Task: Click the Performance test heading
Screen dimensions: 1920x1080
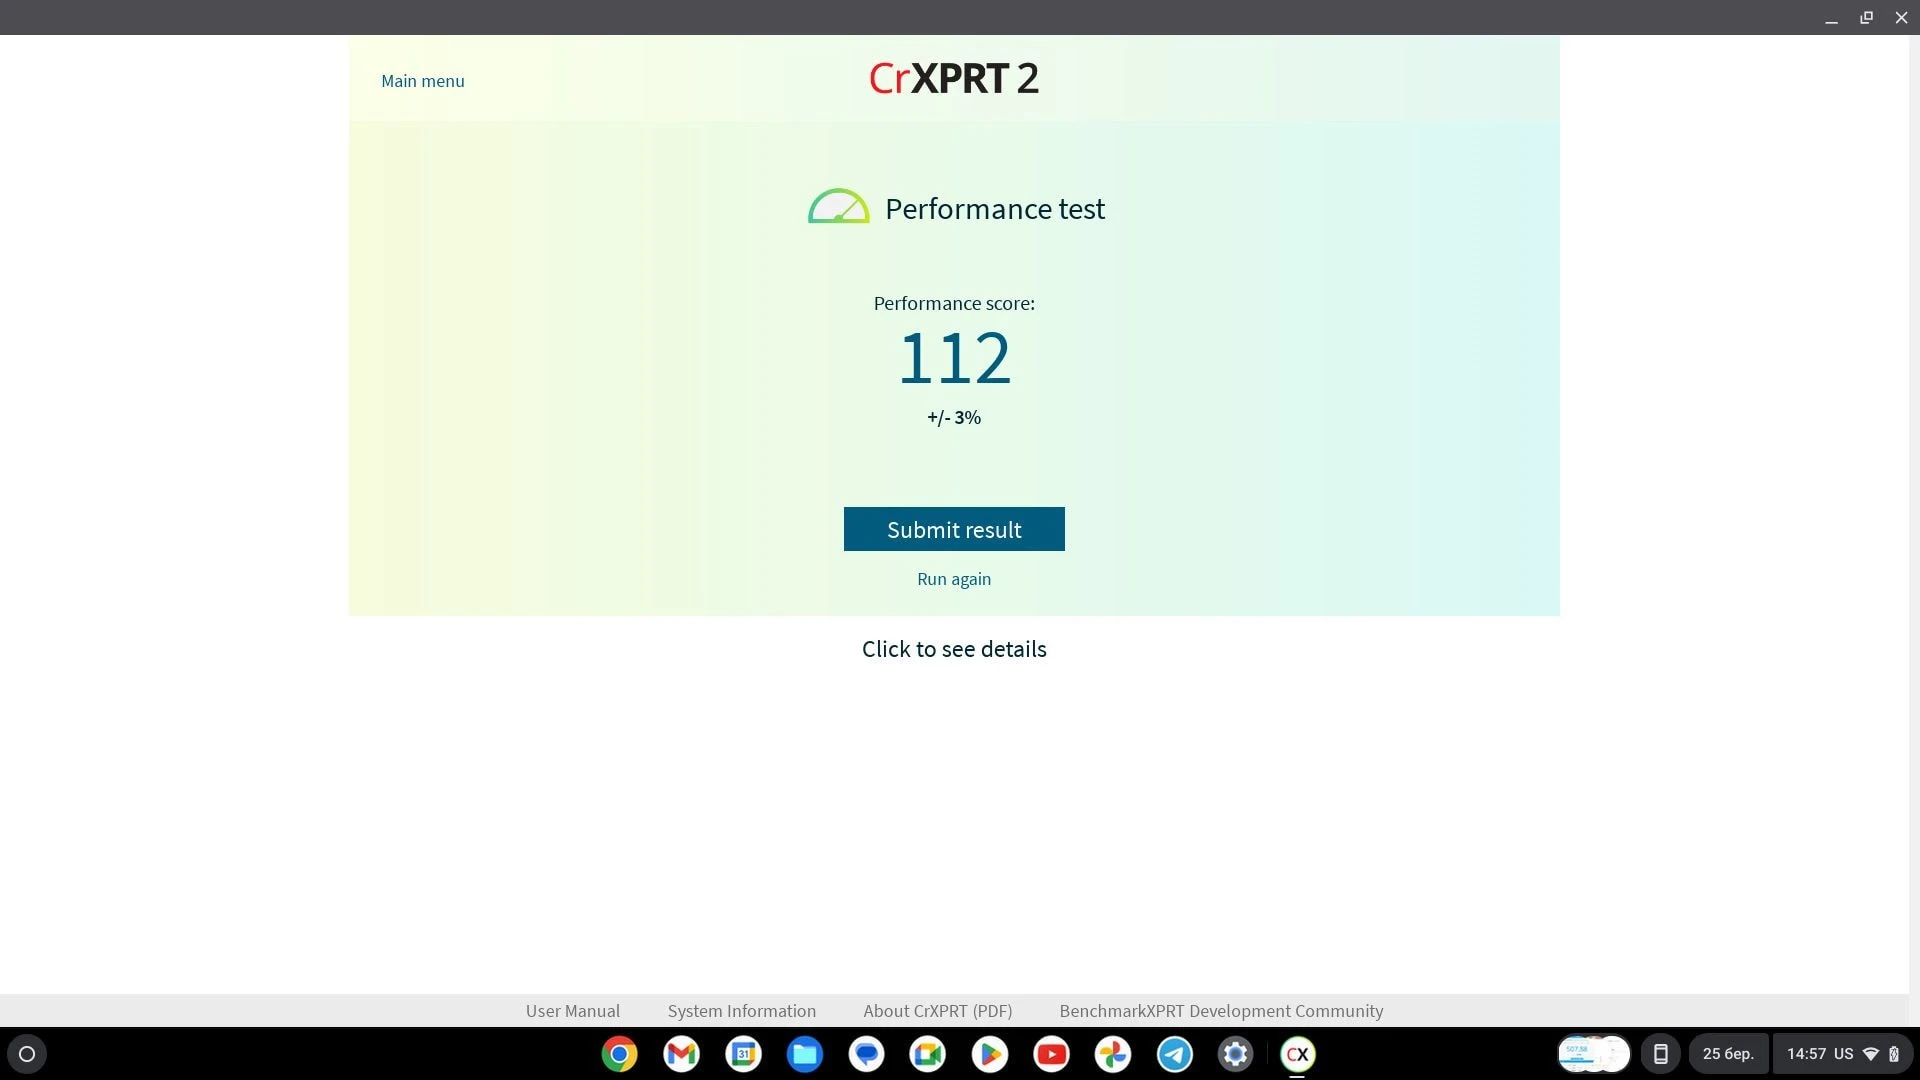Action: [x=995, y=209]
